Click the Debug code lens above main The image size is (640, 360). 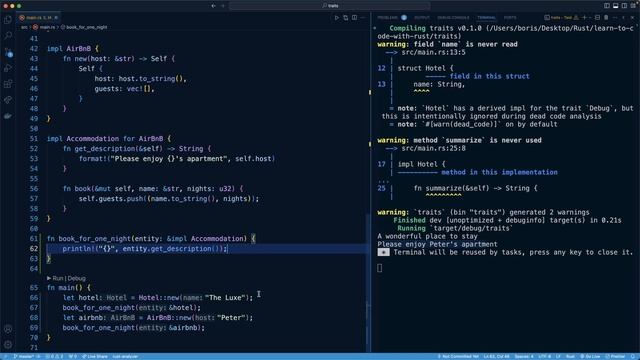click(x=77, y=278)
